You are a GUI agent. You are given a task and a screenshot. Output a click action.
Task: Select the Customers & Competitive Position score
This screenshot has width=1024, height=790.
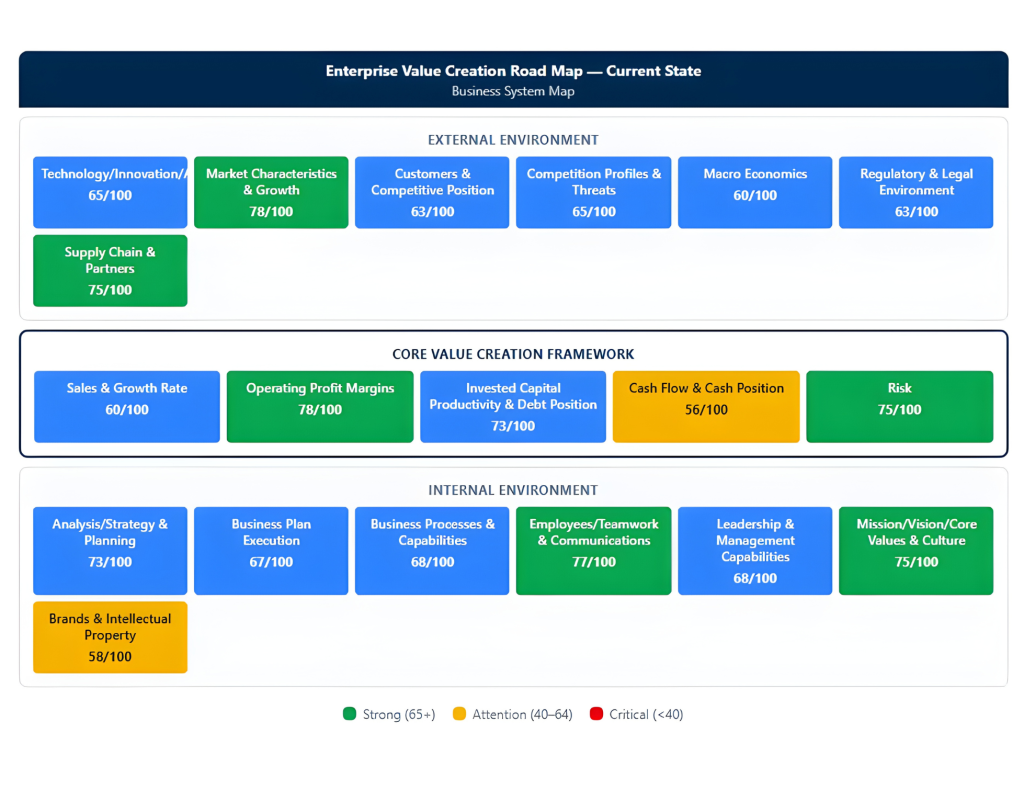click(x=431, y=192)
